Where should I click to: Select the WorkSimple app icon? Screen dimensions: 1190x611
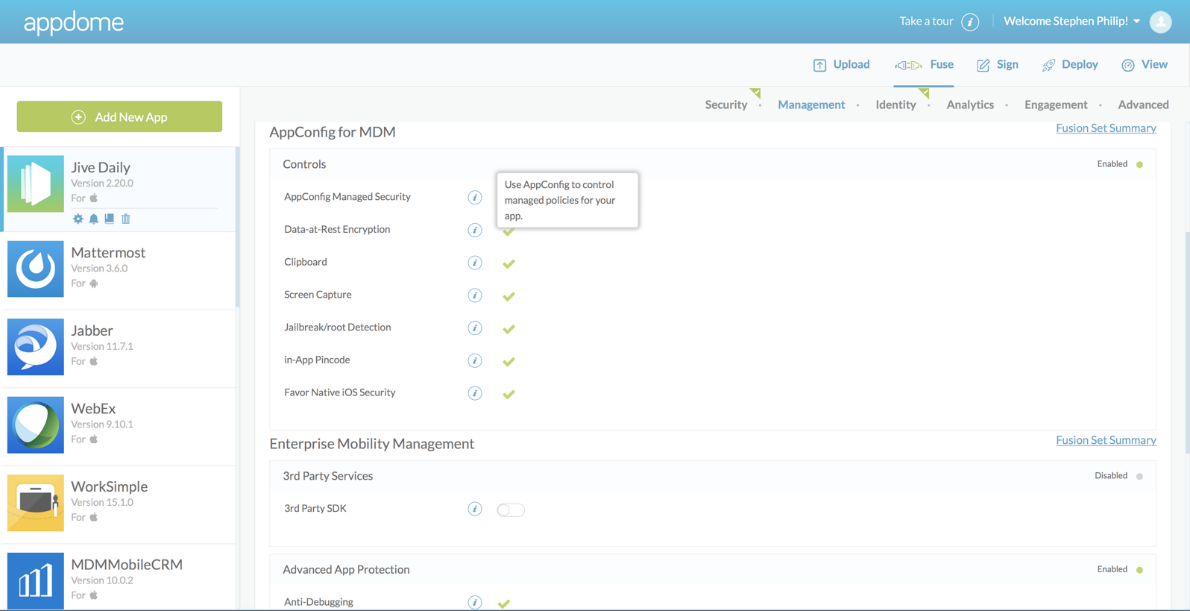point(36,503)
